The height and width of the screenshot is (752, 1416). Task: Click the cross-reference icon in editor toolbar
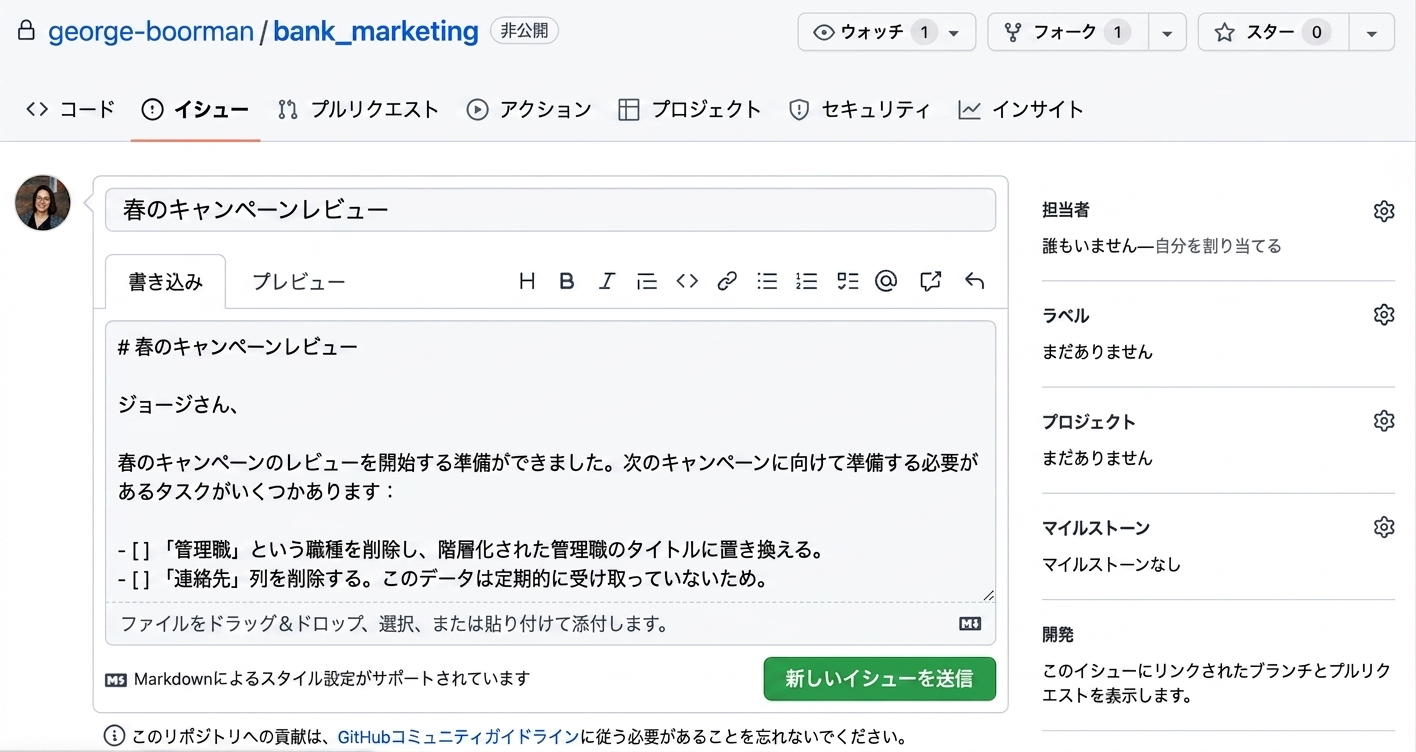tap(931, 281)
